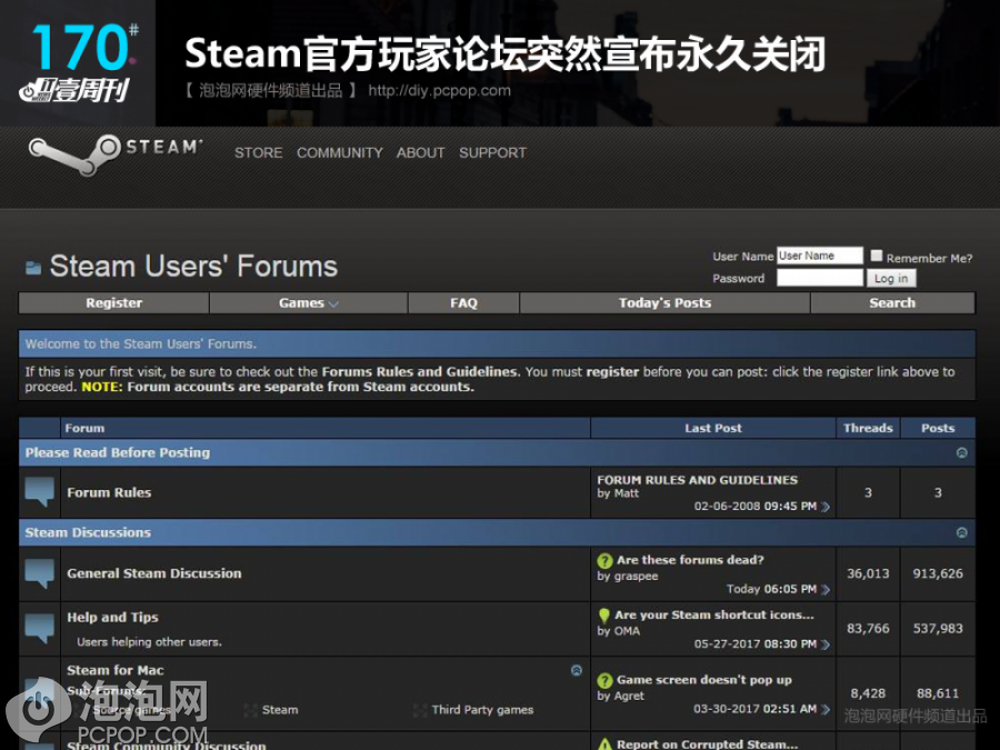Click the Steam Users' Forums title
Viewport: 1000px width, 750px height.
(193, 267)
